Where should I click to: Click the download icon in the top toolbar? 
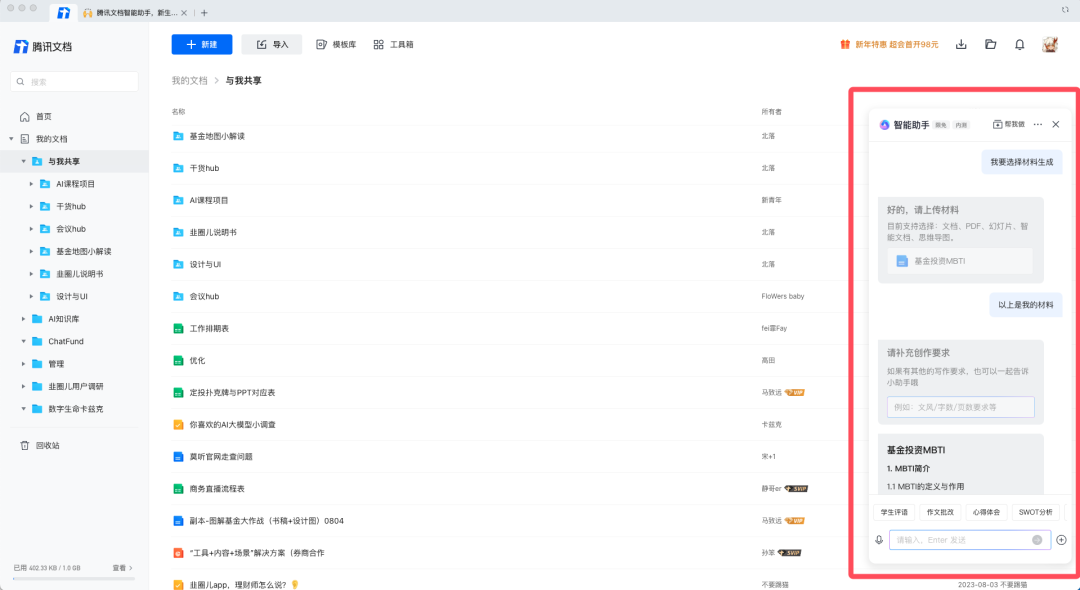961,45
